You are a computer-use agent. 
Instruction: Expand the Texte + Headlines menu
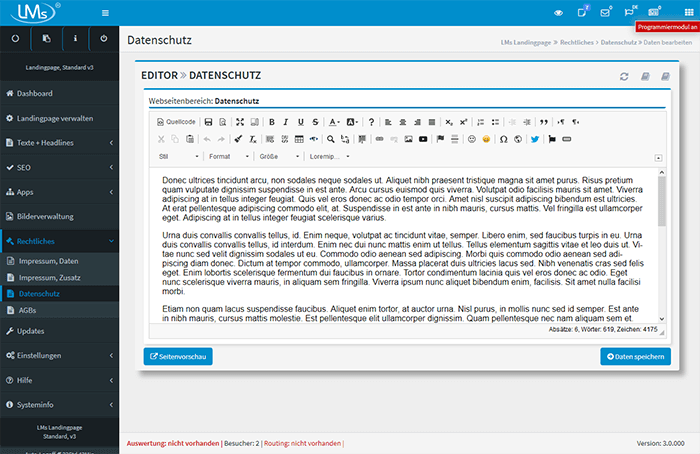[x=59, y=143]
